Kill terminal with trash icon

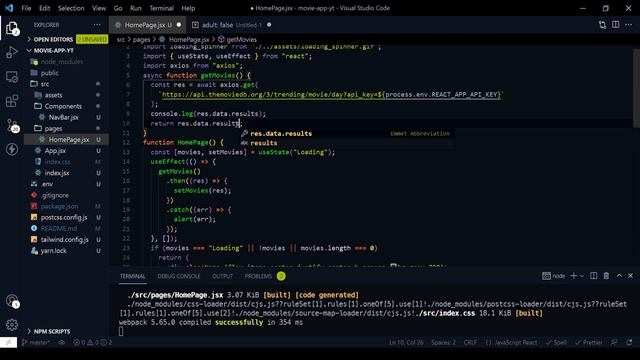click(x=606, y=276)
